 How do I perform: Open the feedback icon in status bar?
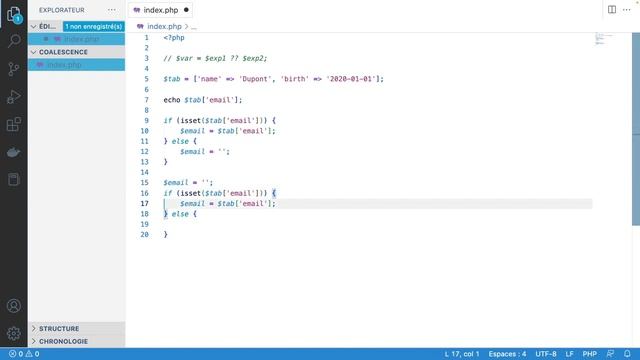[x=610, y=354]
